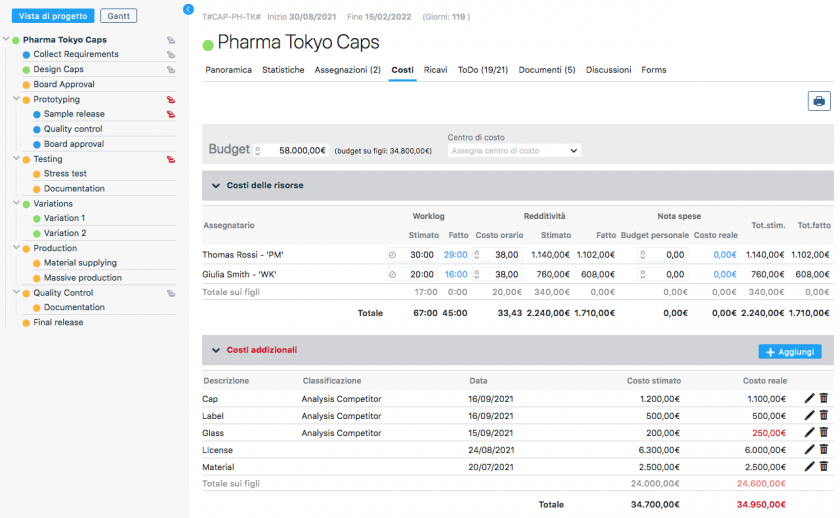Click circle icon beside Thomas Rossi worklog
840x518 pixels.
[x=392, y=255]
